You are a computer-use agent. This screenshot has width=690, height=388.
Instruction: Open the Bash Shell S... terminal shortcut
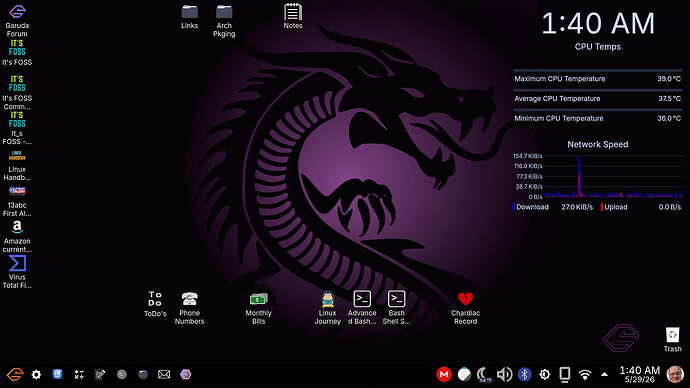click(396, 308)
